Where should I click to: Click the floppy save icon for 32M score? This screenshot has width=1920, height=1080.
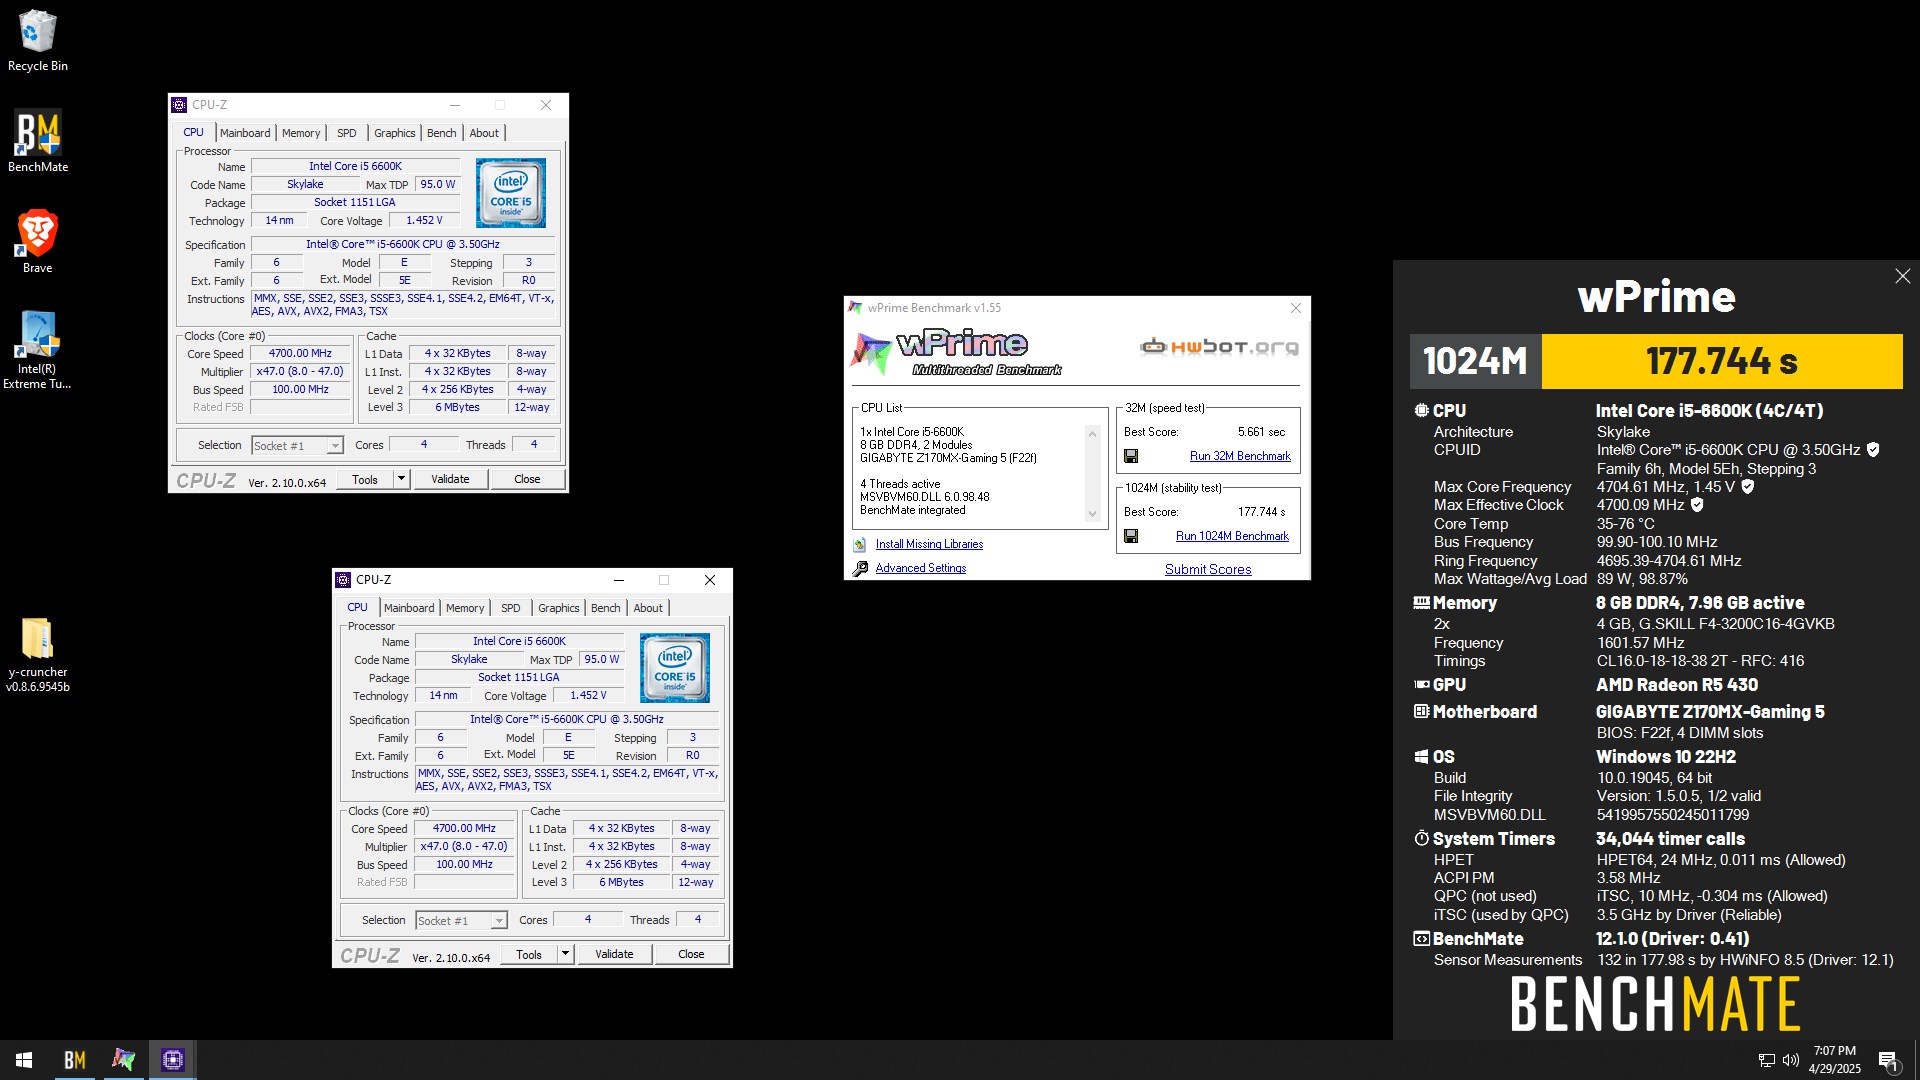click(x=1131, y=456)
